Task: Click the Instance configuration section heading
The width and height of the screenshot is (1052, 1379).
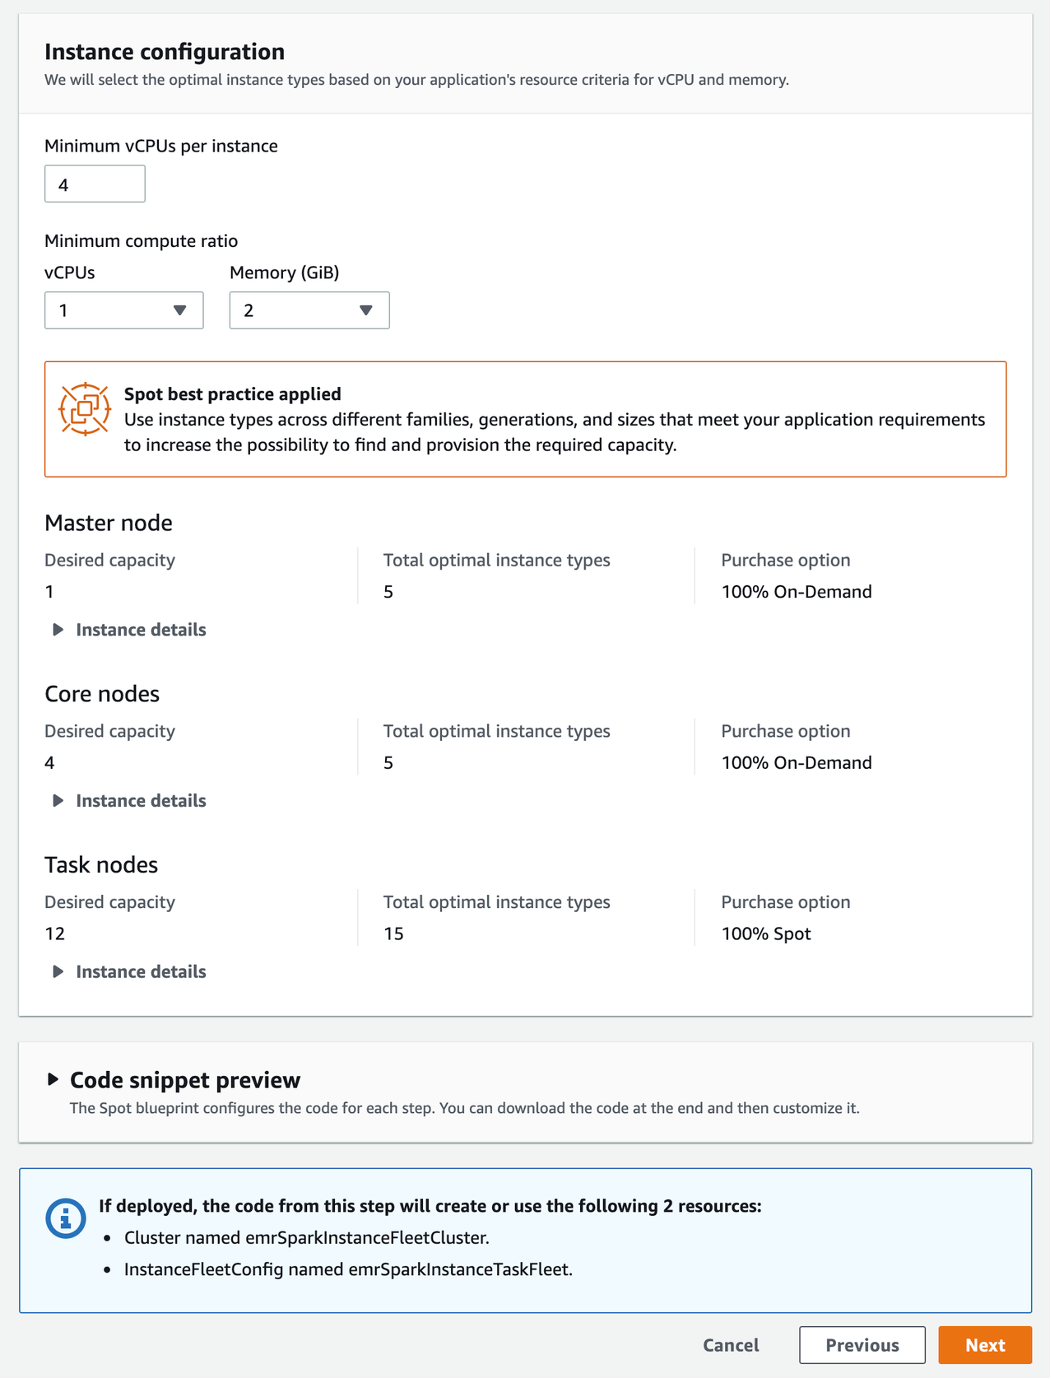Action: point(163,51)
